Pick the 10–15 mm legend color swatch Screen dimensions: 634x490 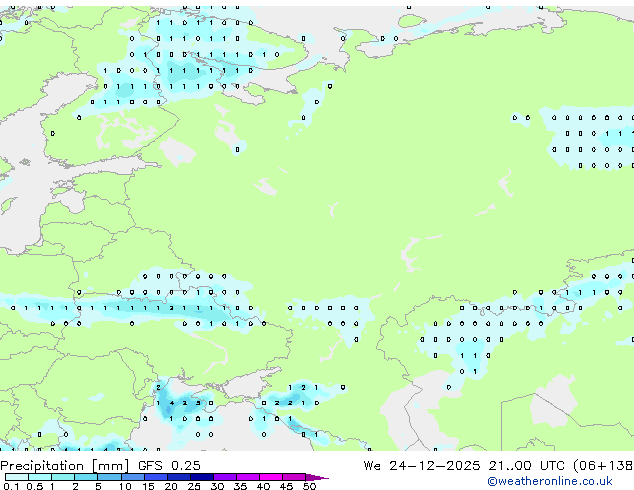132,477
